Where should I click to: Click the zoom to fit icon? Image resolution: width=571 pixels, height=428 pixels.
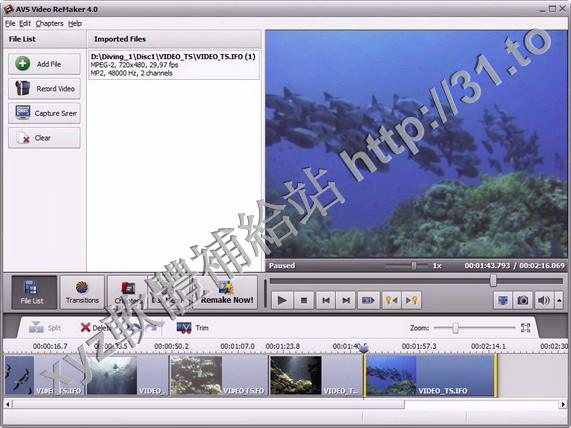(x=525, y=328)
